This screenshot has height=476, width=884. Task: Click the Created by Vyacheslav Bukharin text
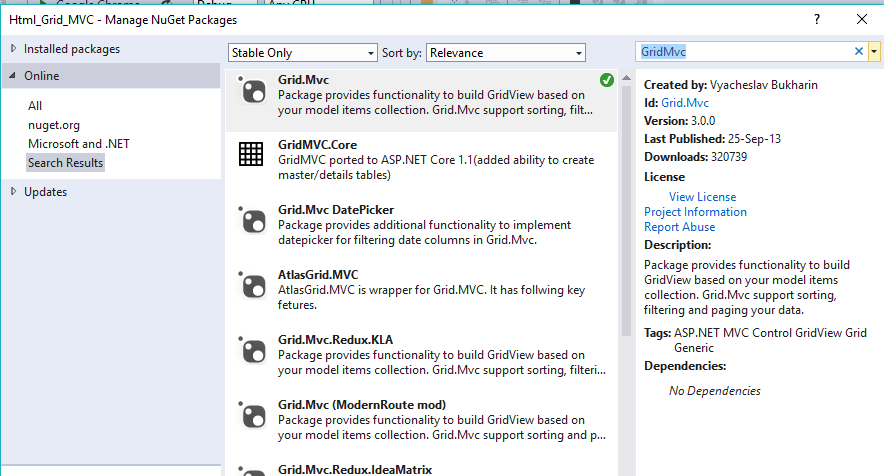tap(731, 85)
